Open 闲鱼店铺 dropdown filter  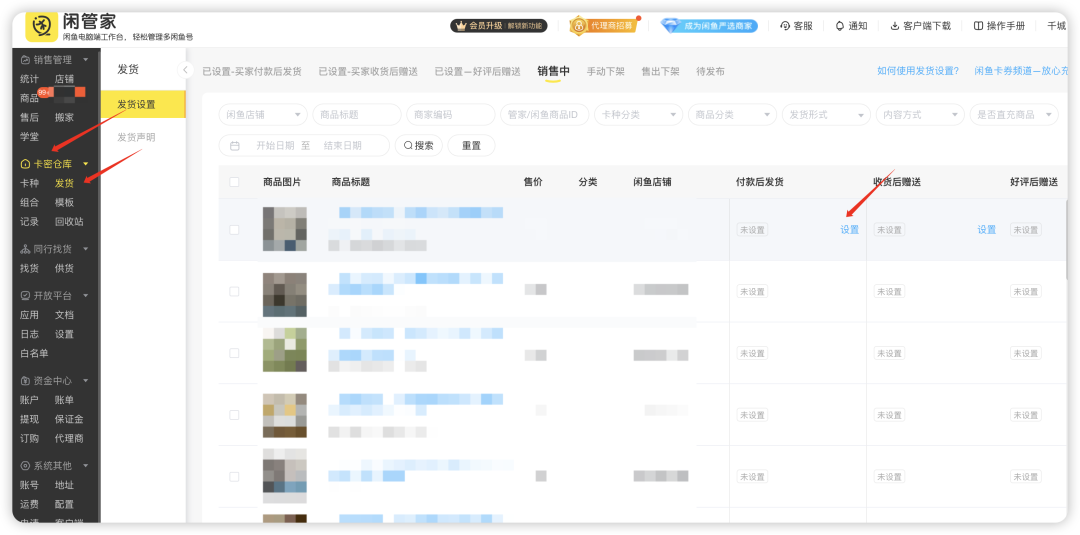pos(263,114)
